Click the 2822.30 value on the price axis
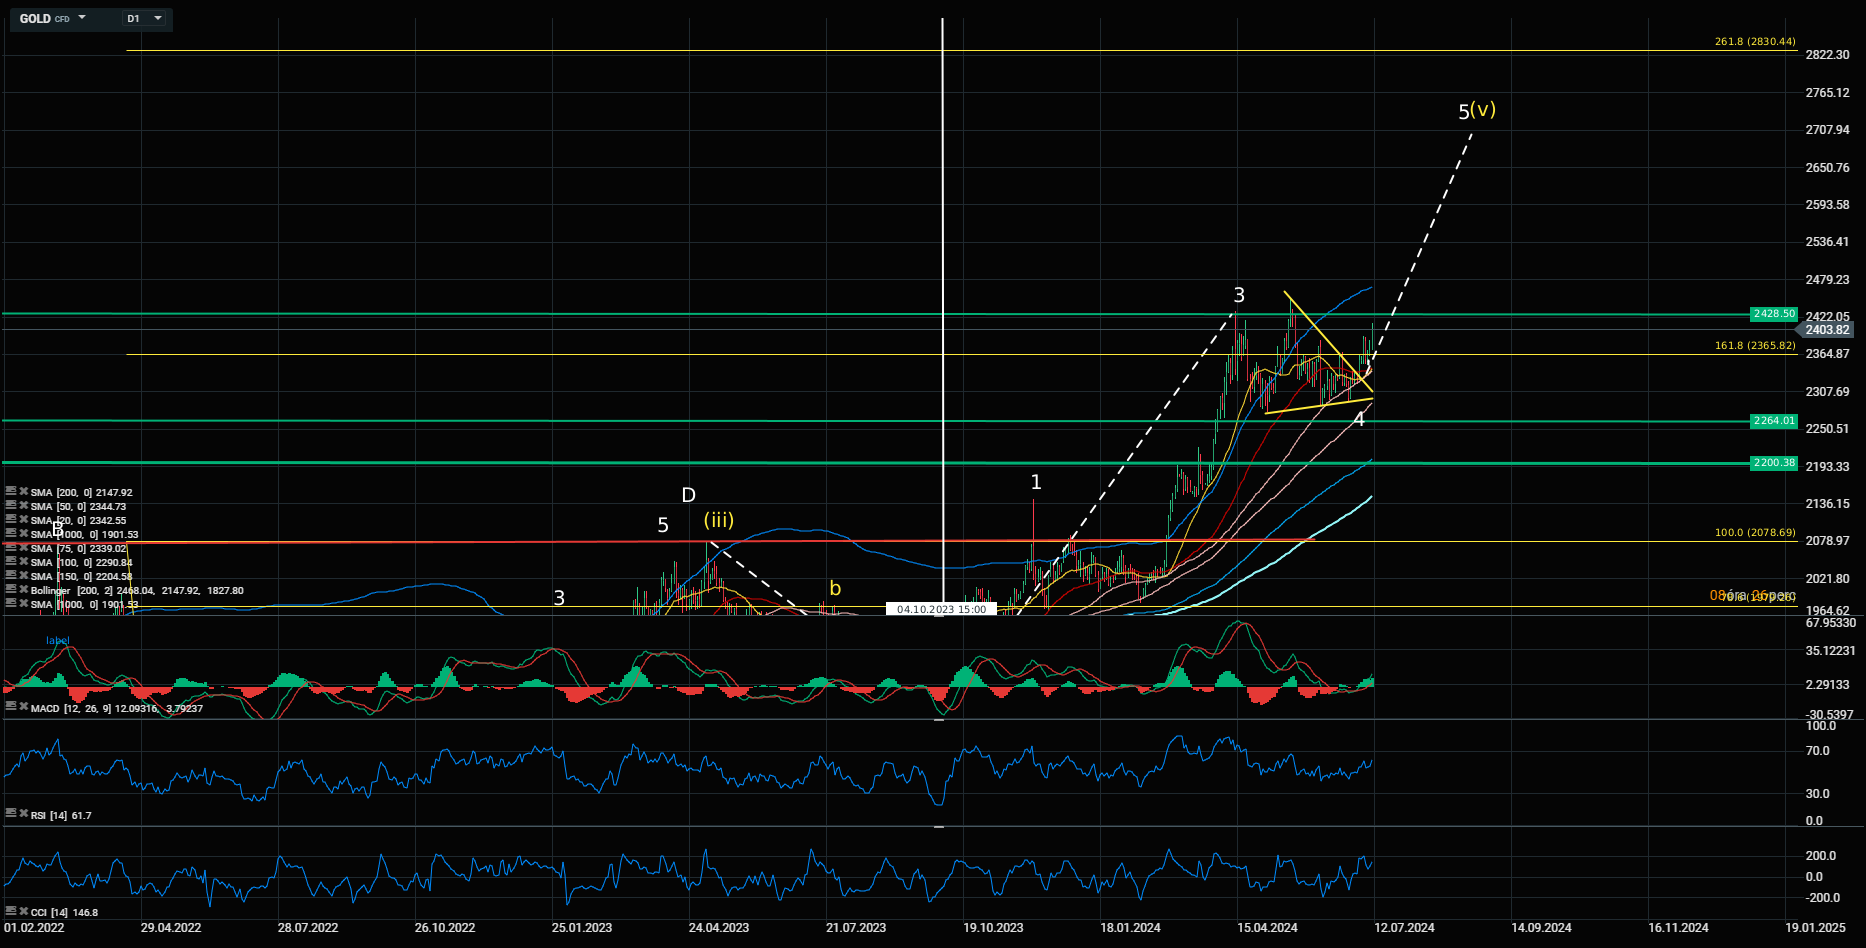The height and width of the screenshot is (948, 1866). tap(1827, 55)
